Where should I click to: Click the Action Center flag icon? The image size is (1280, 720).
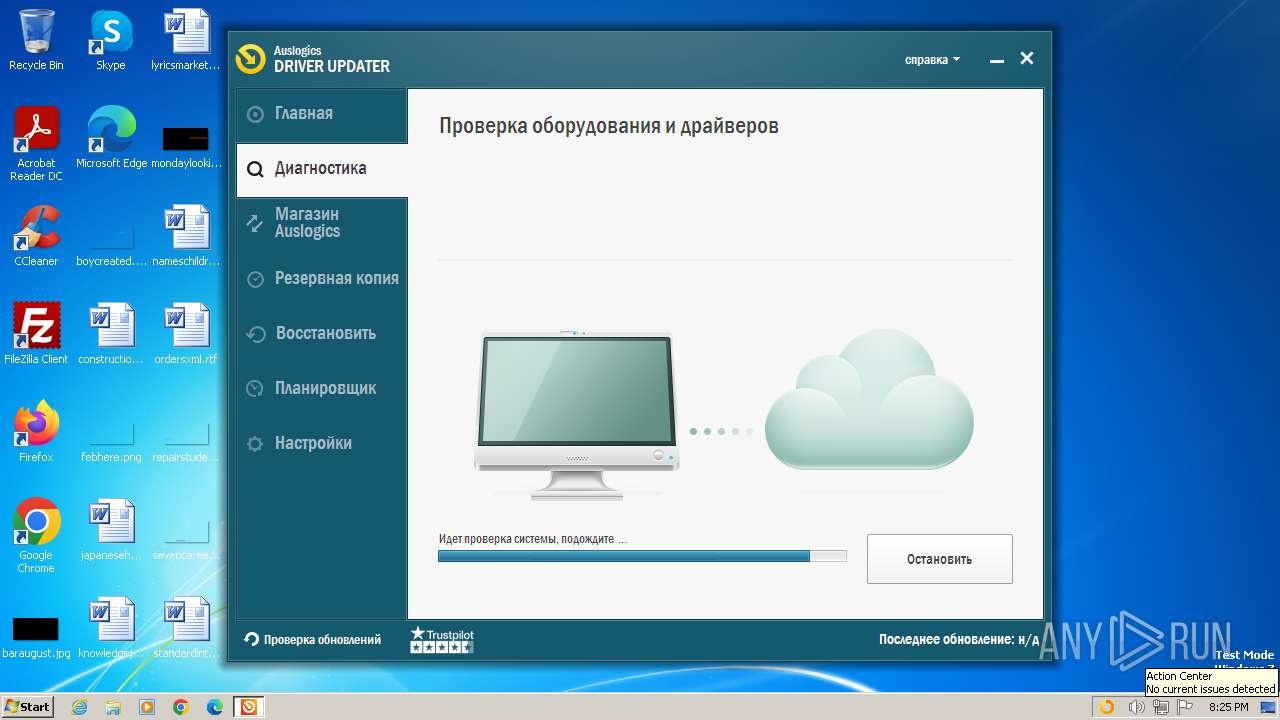[1184, 707]
